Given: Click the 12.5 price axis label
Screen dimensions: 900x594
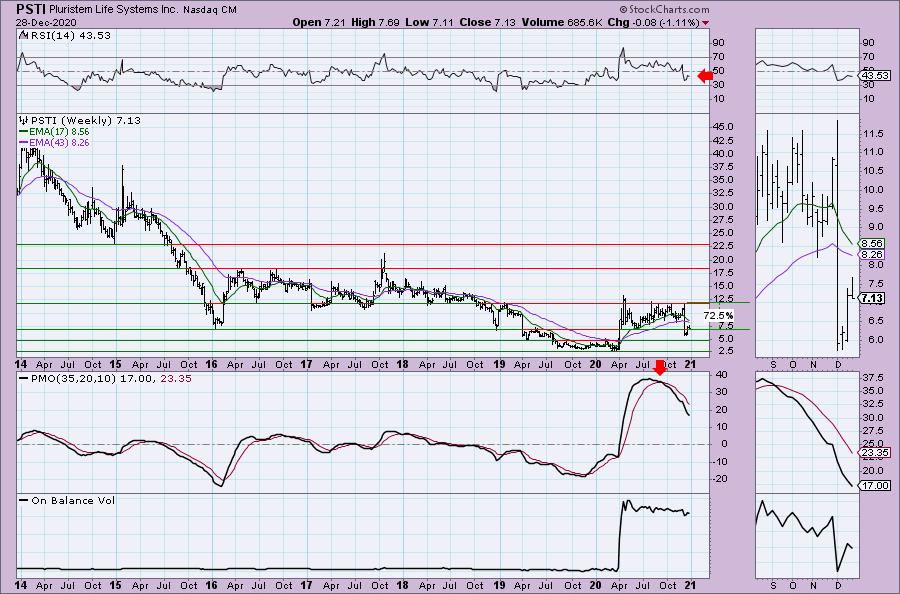Looking at the screenshot, I should click(x=723, y=298).
